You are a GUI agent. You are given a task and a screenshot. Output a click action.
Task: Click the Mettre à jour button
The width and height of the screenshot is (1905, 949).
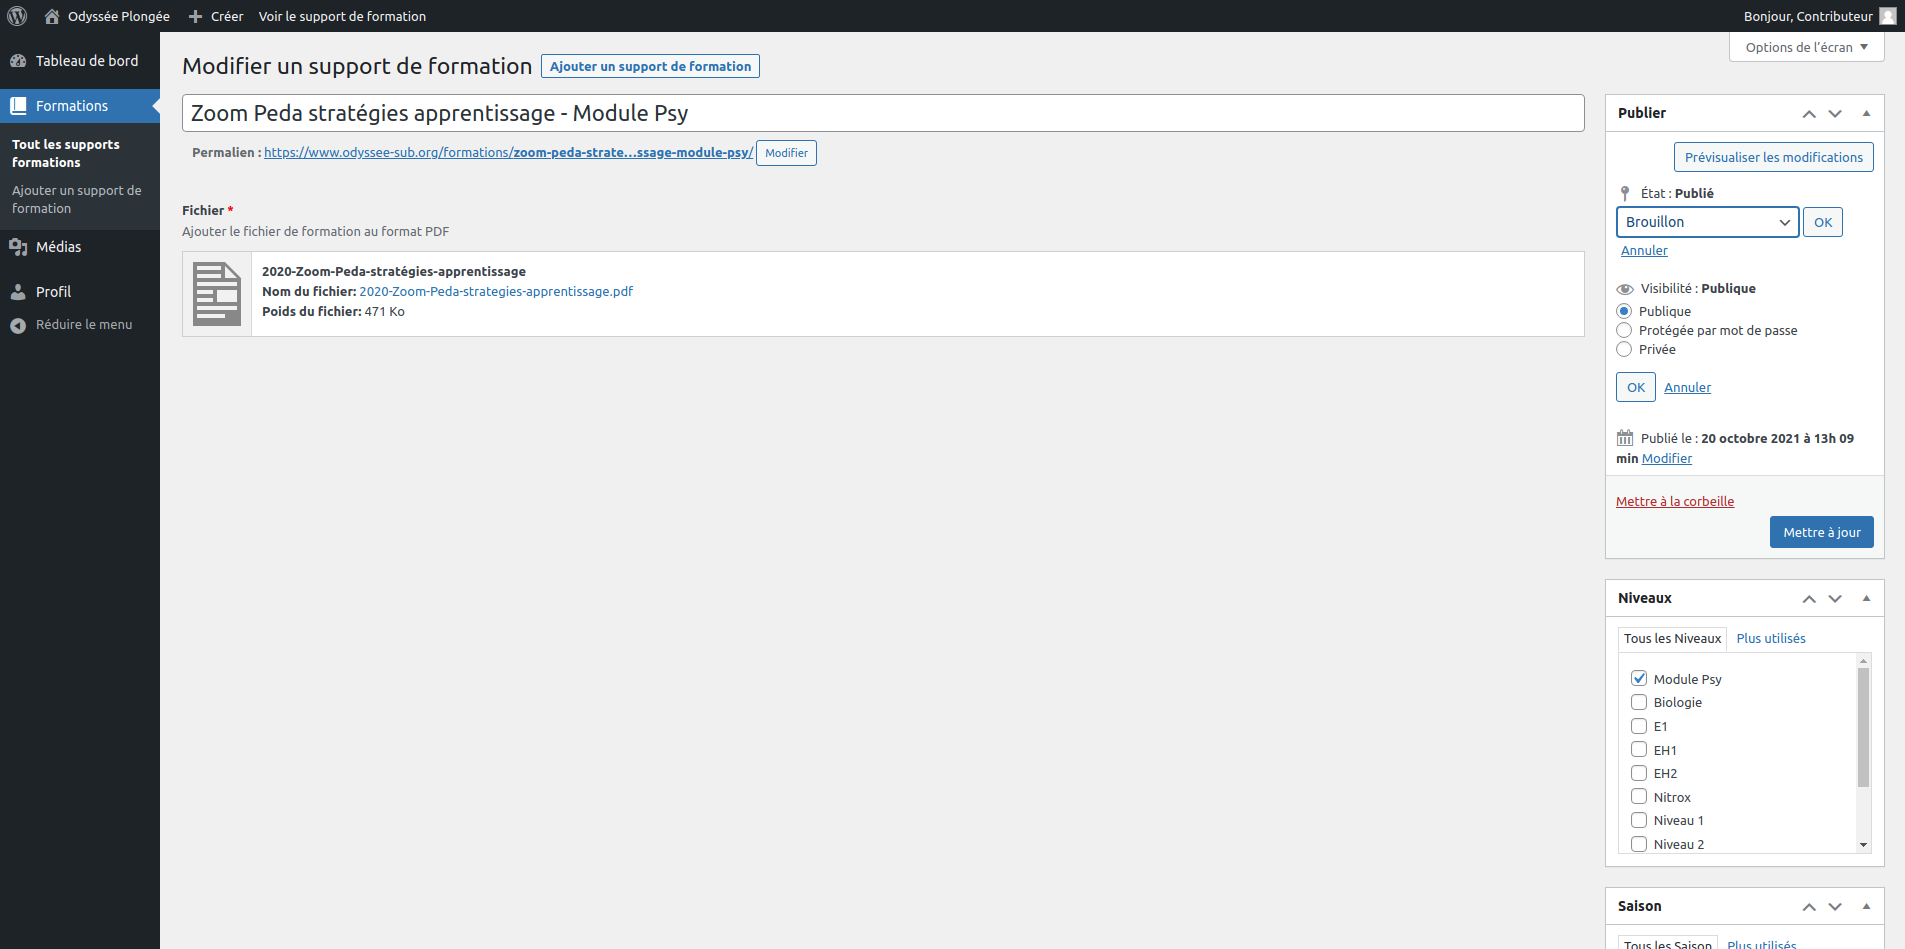coord(1821,532)
